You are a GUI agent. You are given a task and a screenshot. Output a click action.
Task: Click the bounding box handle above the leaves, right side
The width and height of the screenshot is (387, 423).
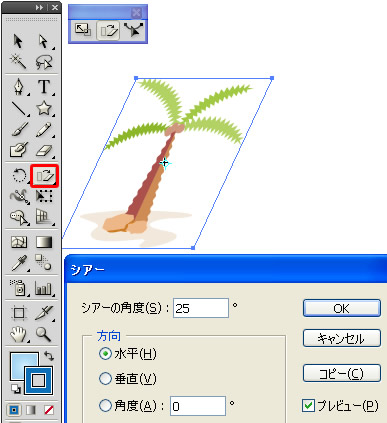coord(272,78)
